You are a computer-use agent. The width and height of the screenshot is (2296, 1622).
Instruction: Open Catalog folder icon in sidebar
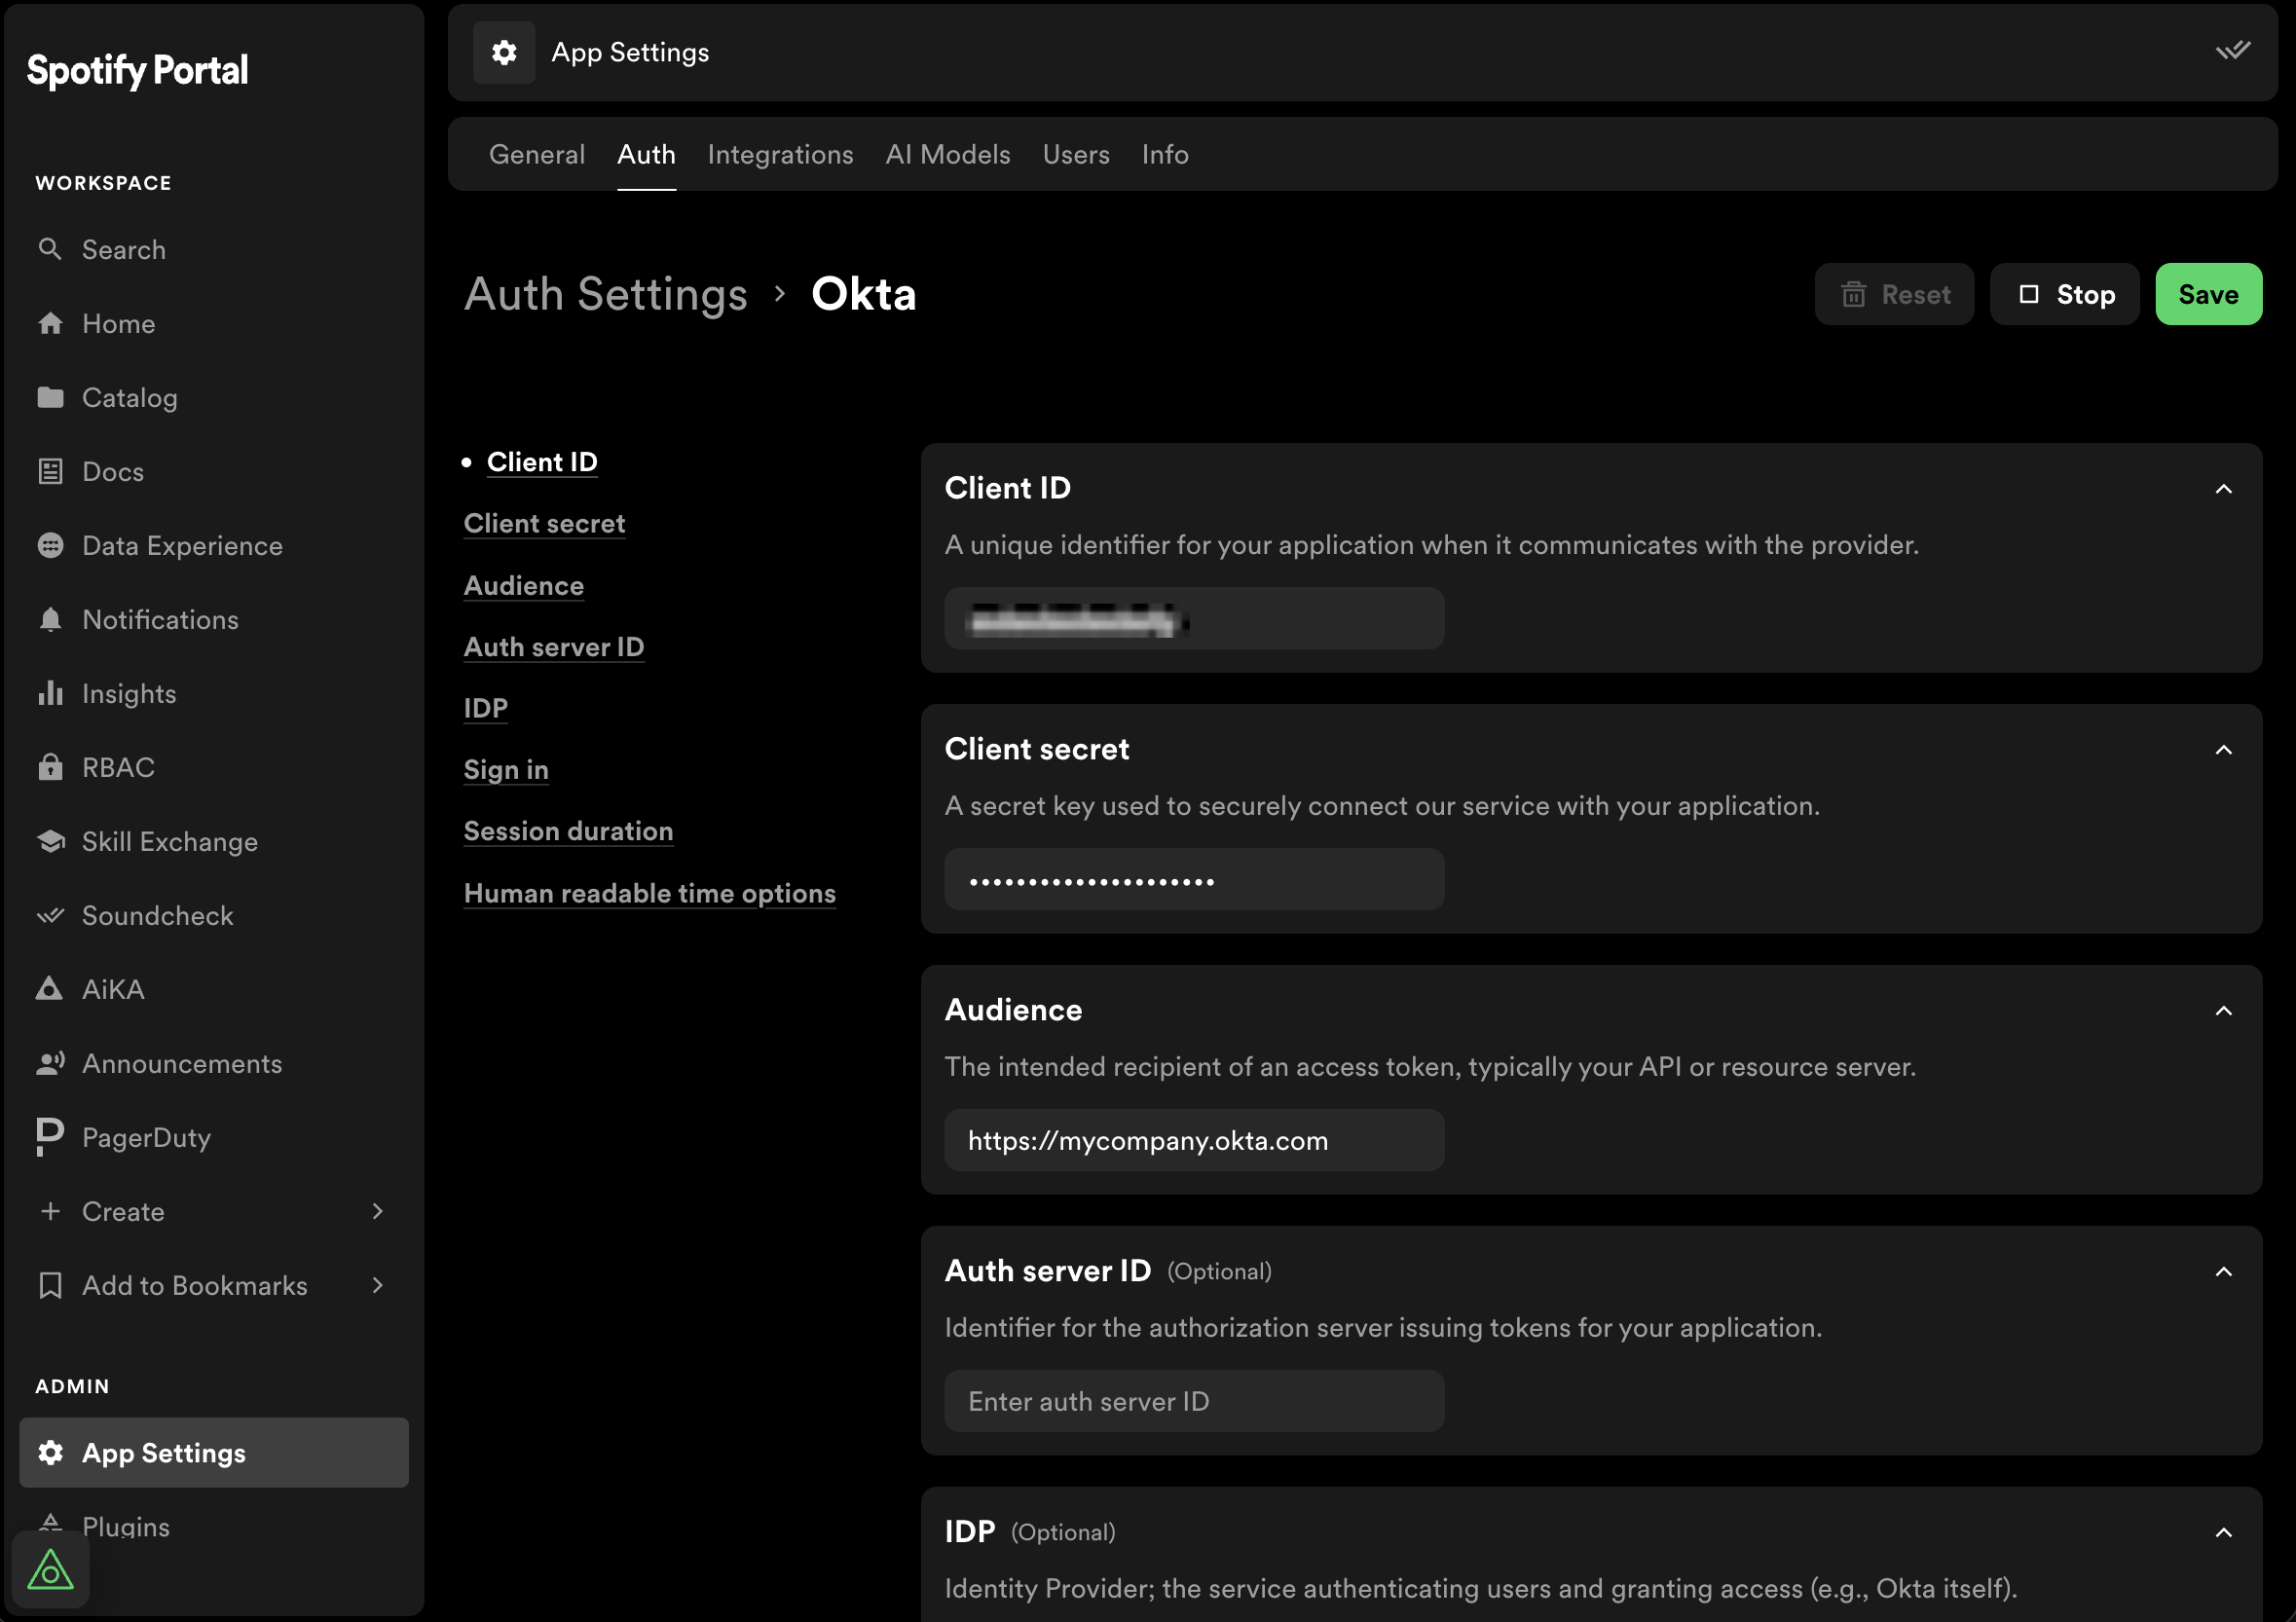50,397
